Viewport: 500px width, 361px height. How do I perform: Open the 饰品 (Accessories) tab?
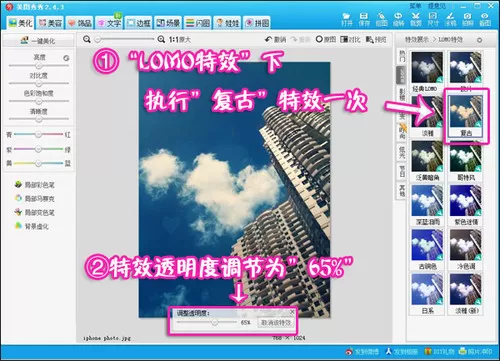coord(79,23)
